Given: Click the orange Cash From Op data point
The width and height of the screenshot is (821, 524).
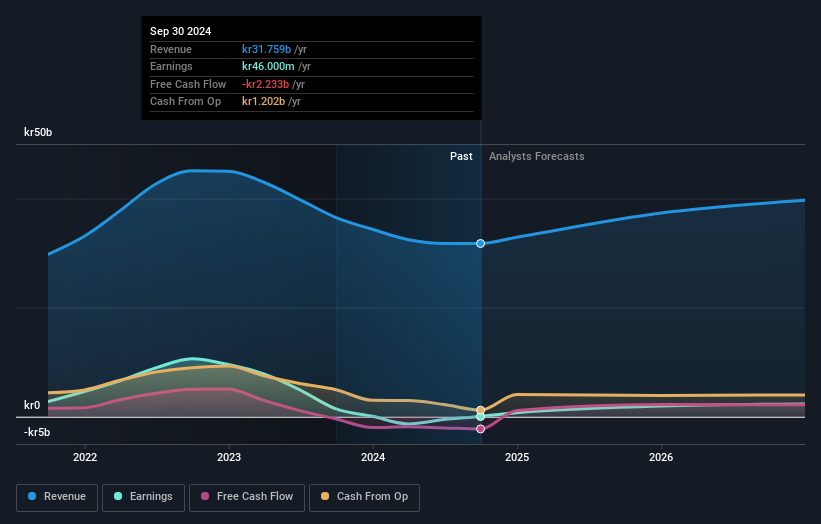Looking at the screenshot, I should click(x=480, y=410).
